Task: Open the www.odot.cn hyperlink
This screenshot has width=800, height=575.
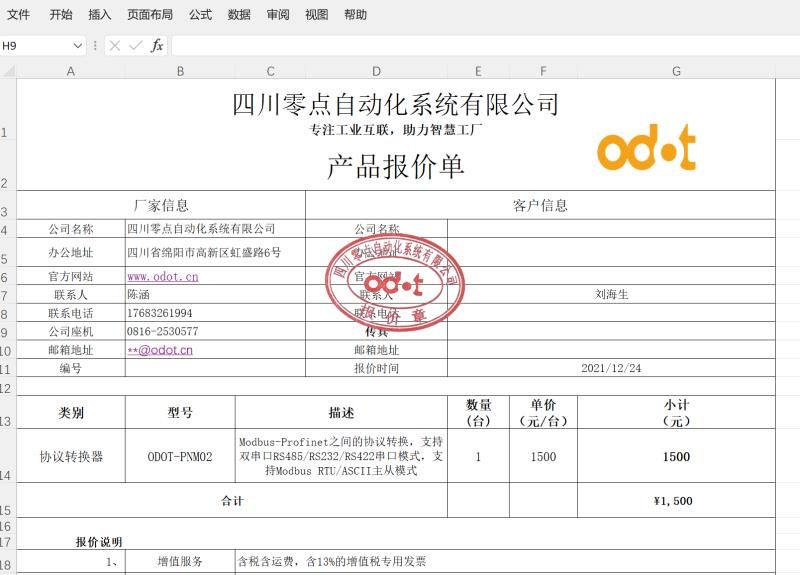Action: click(162, 277)
